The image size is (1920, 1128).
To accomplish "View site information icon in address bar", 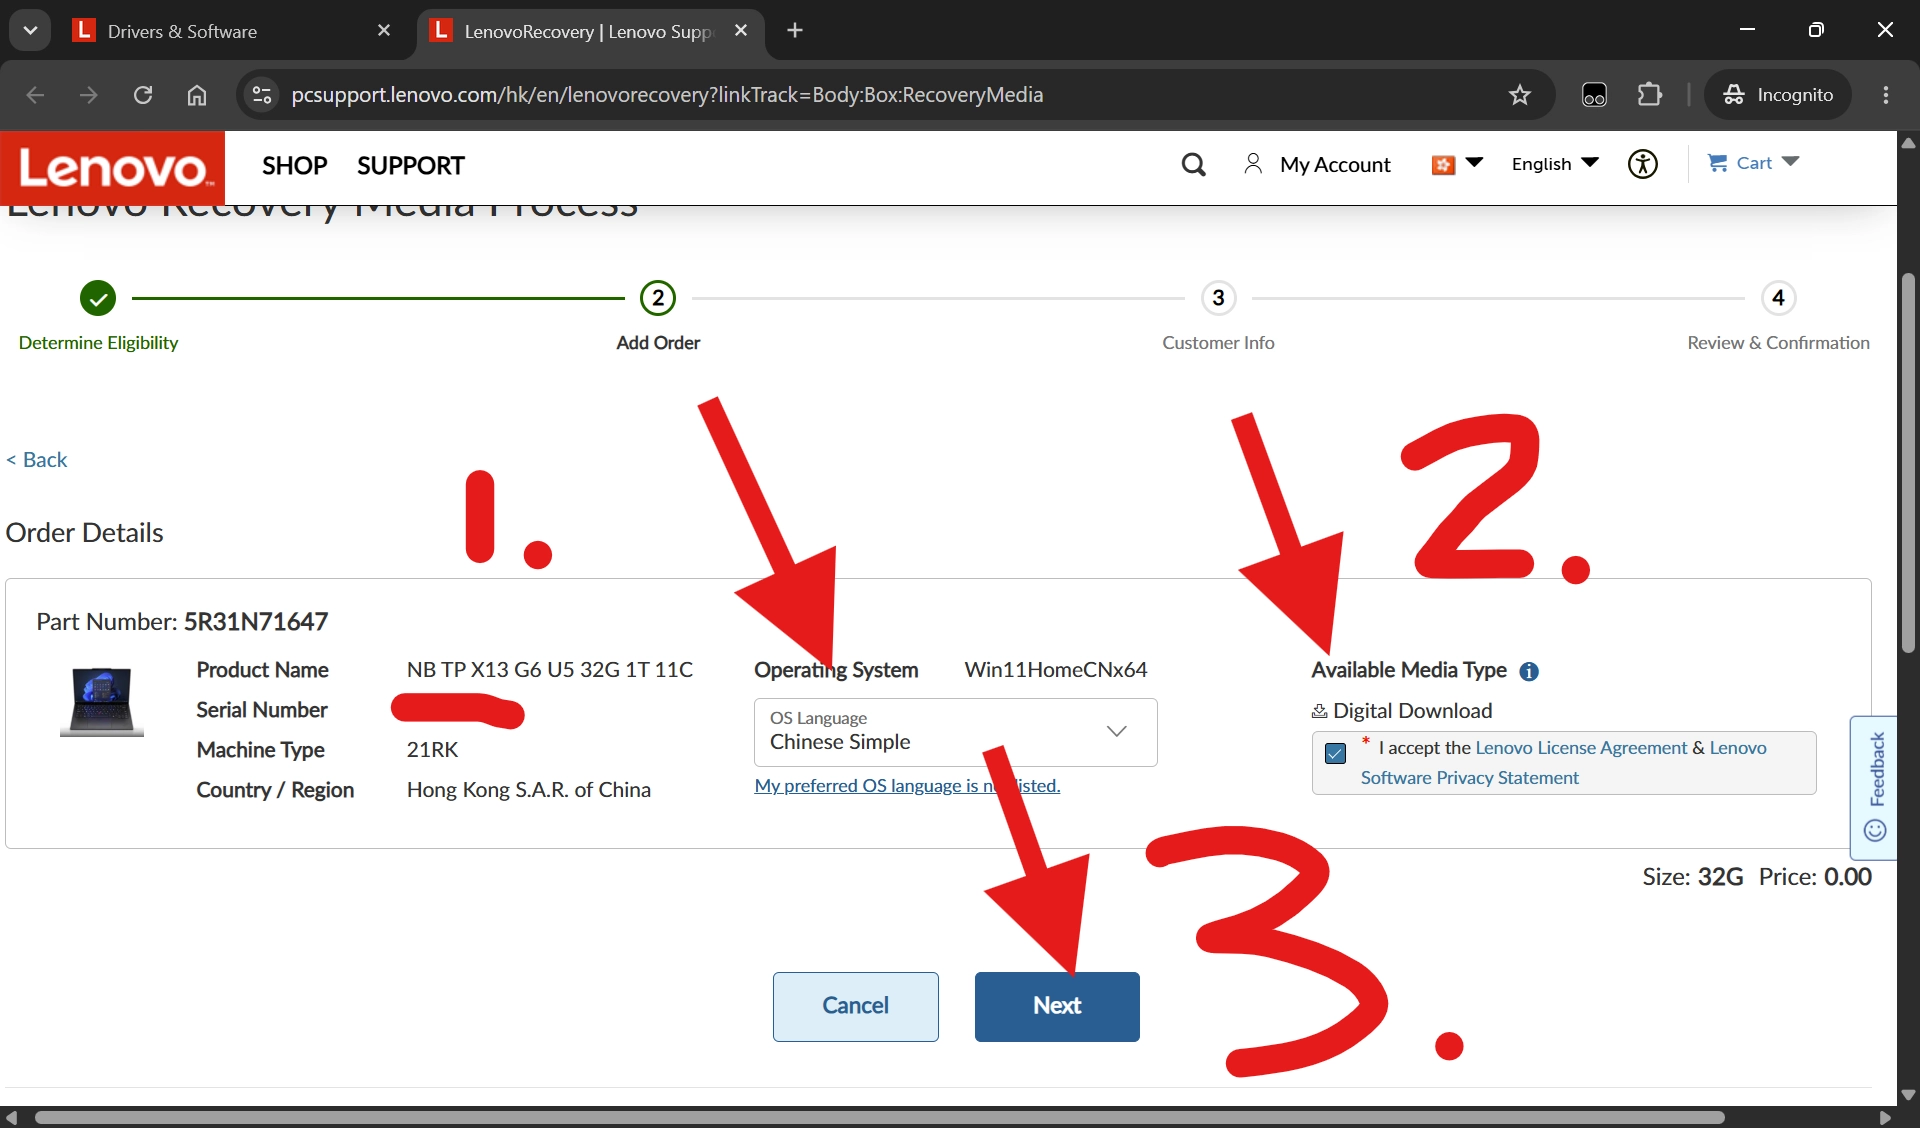I will pos(262,95).
